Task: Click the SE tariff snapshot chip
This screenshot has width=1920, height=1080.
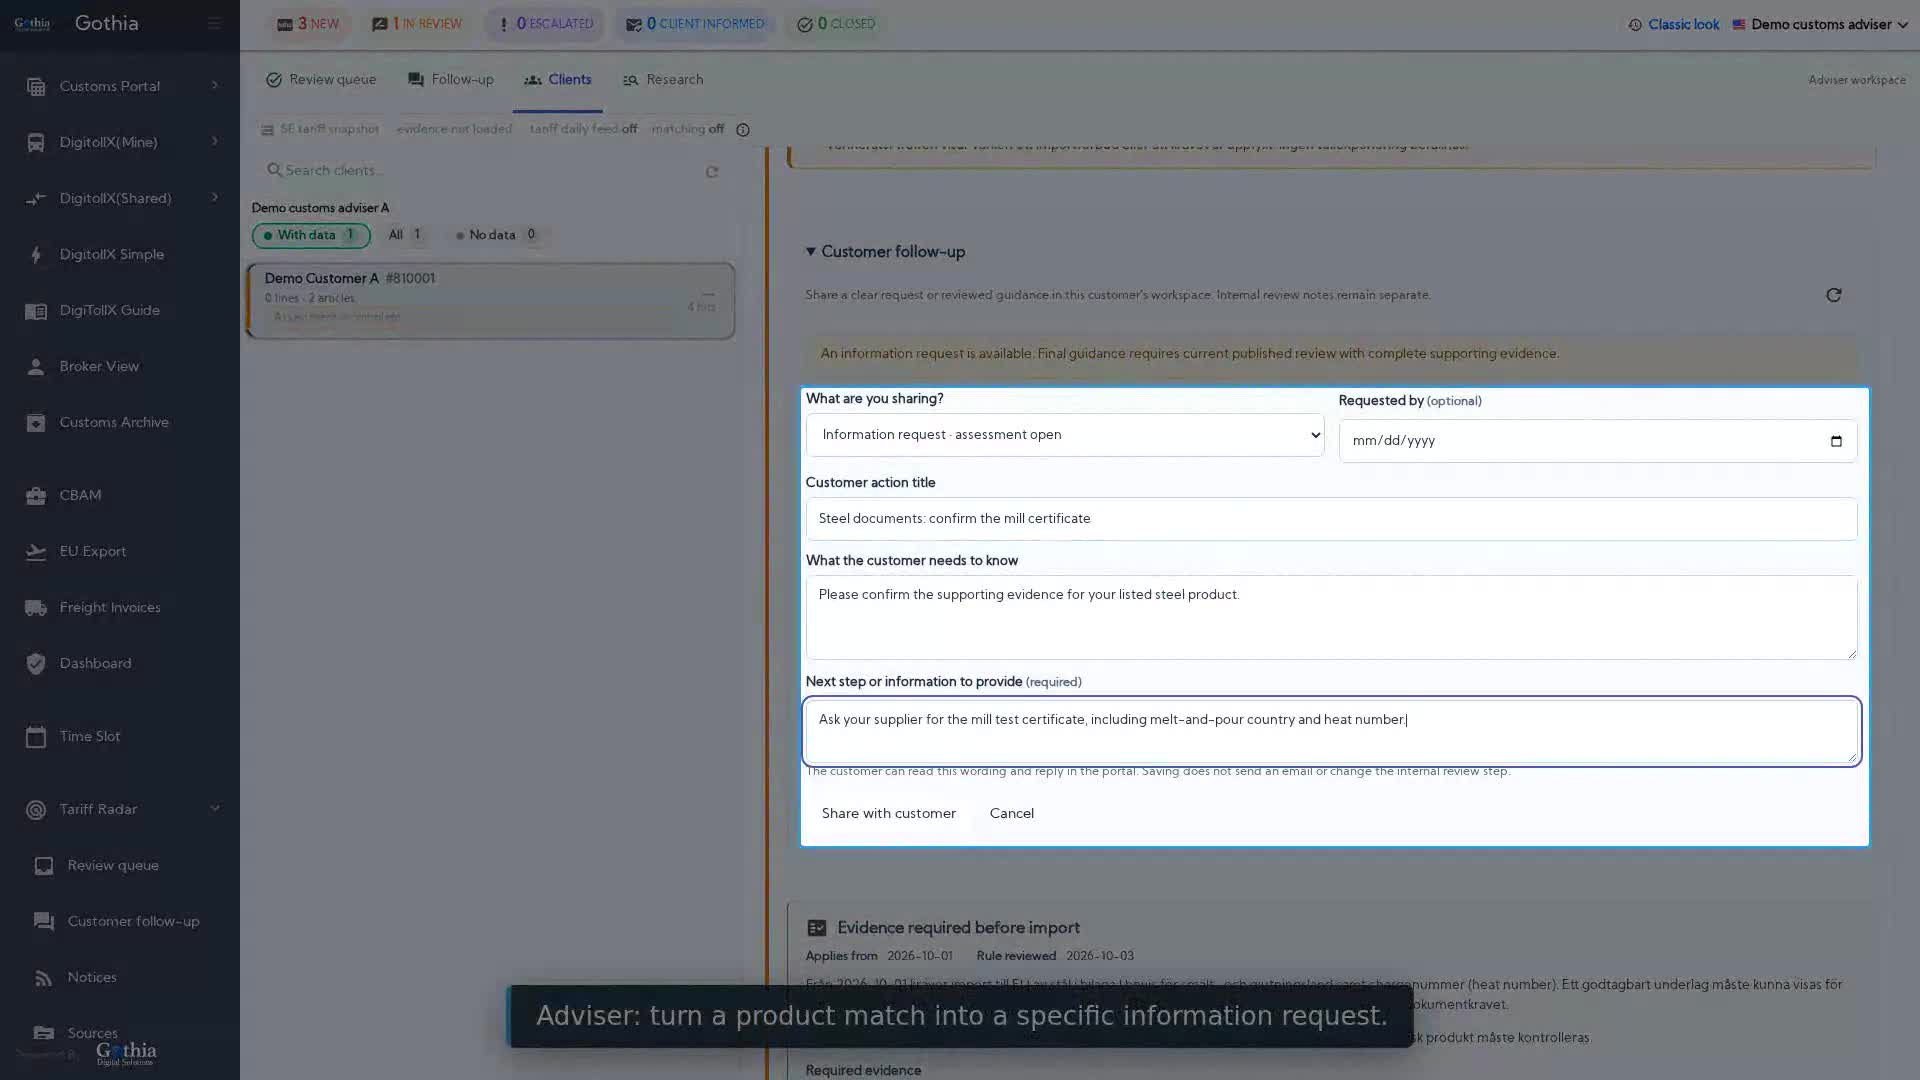Action: tap(320, 129)
